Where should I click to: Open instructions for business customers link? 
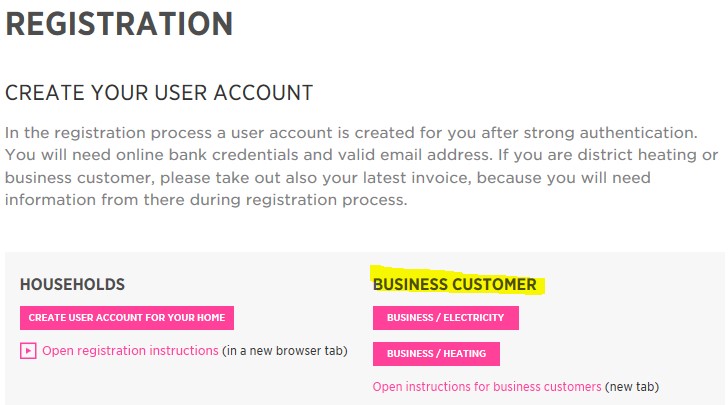[x=487, y=386]
